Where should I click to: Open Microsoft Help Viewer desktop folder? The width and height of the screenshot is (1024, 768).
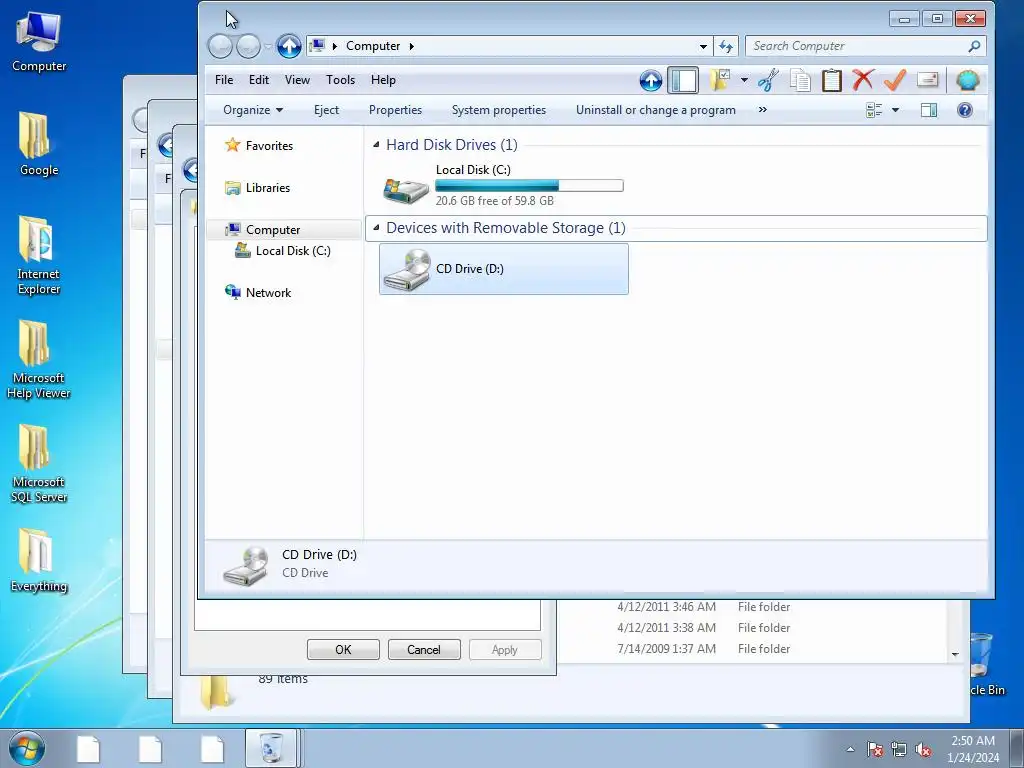[x=39, y=359]
